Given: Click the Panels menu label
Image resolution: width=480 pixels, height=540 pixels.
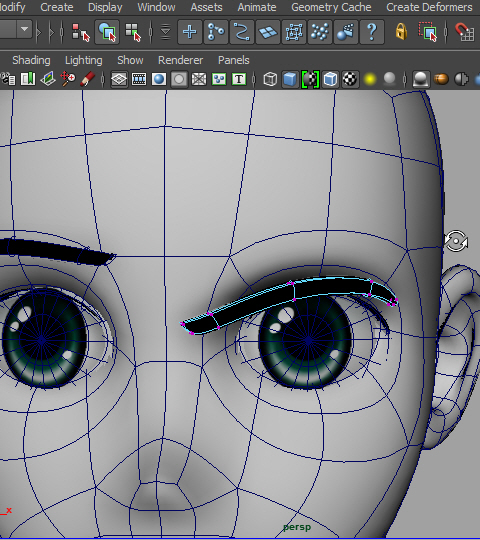Looking at the screenshot, I should pyautogui.click(x=233, y=60).
